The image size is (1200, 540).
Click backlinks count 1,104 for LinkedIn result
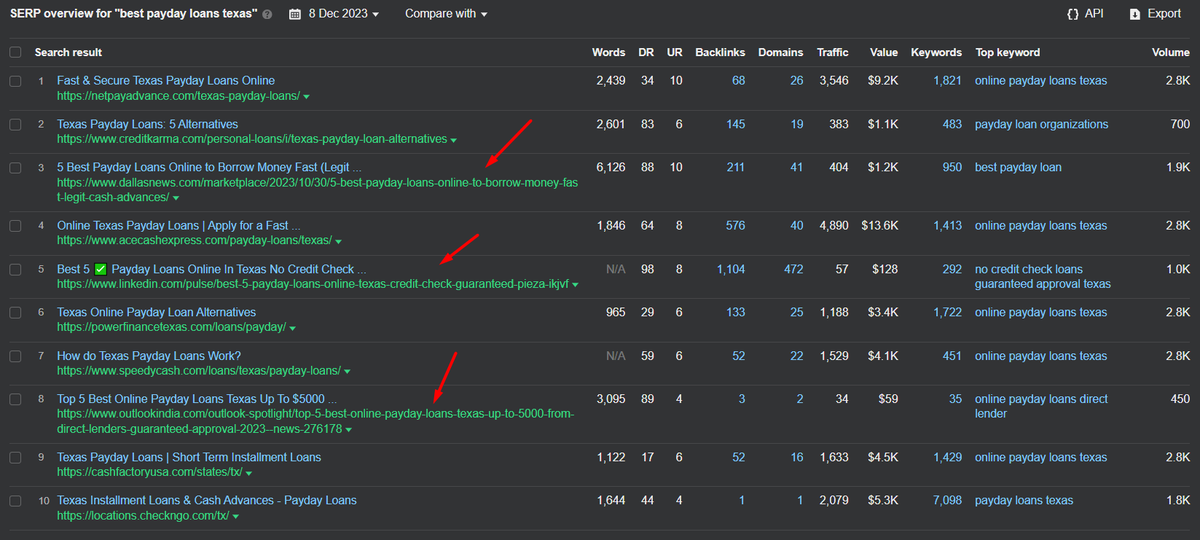coord(731,270)
